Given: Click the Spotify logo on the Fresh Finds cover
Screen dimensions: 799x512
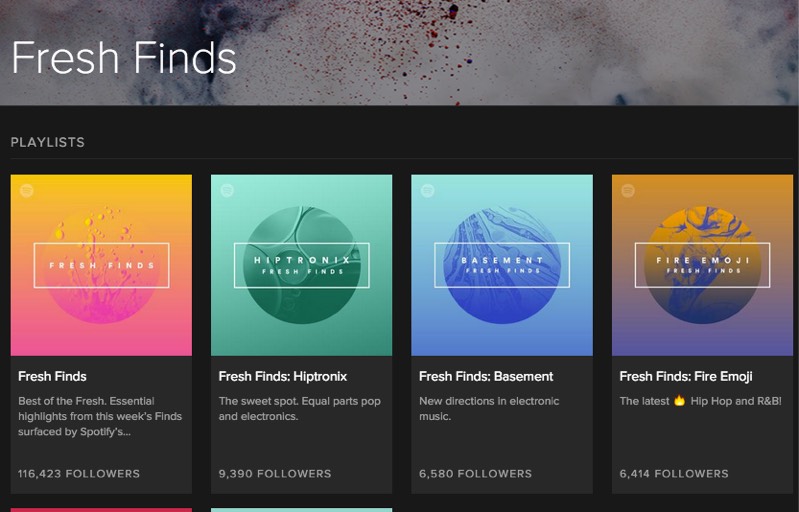Looking at the screenshot, I should click(26, 190).
